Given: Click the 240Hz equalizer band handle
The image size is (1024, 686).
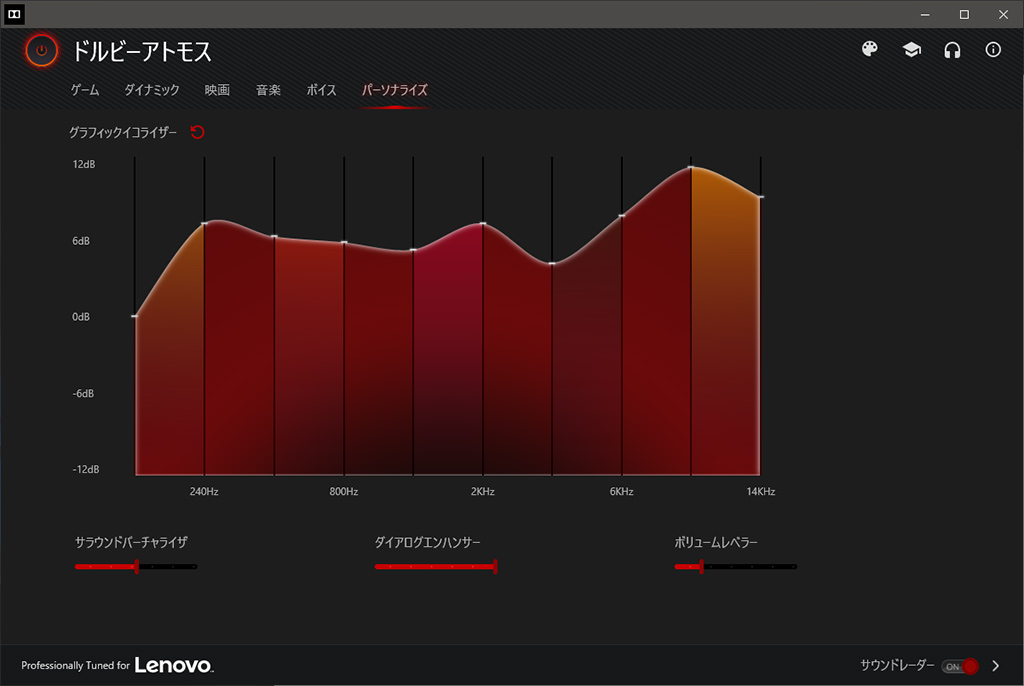Looking at the screenshot, I should point(204,223).
